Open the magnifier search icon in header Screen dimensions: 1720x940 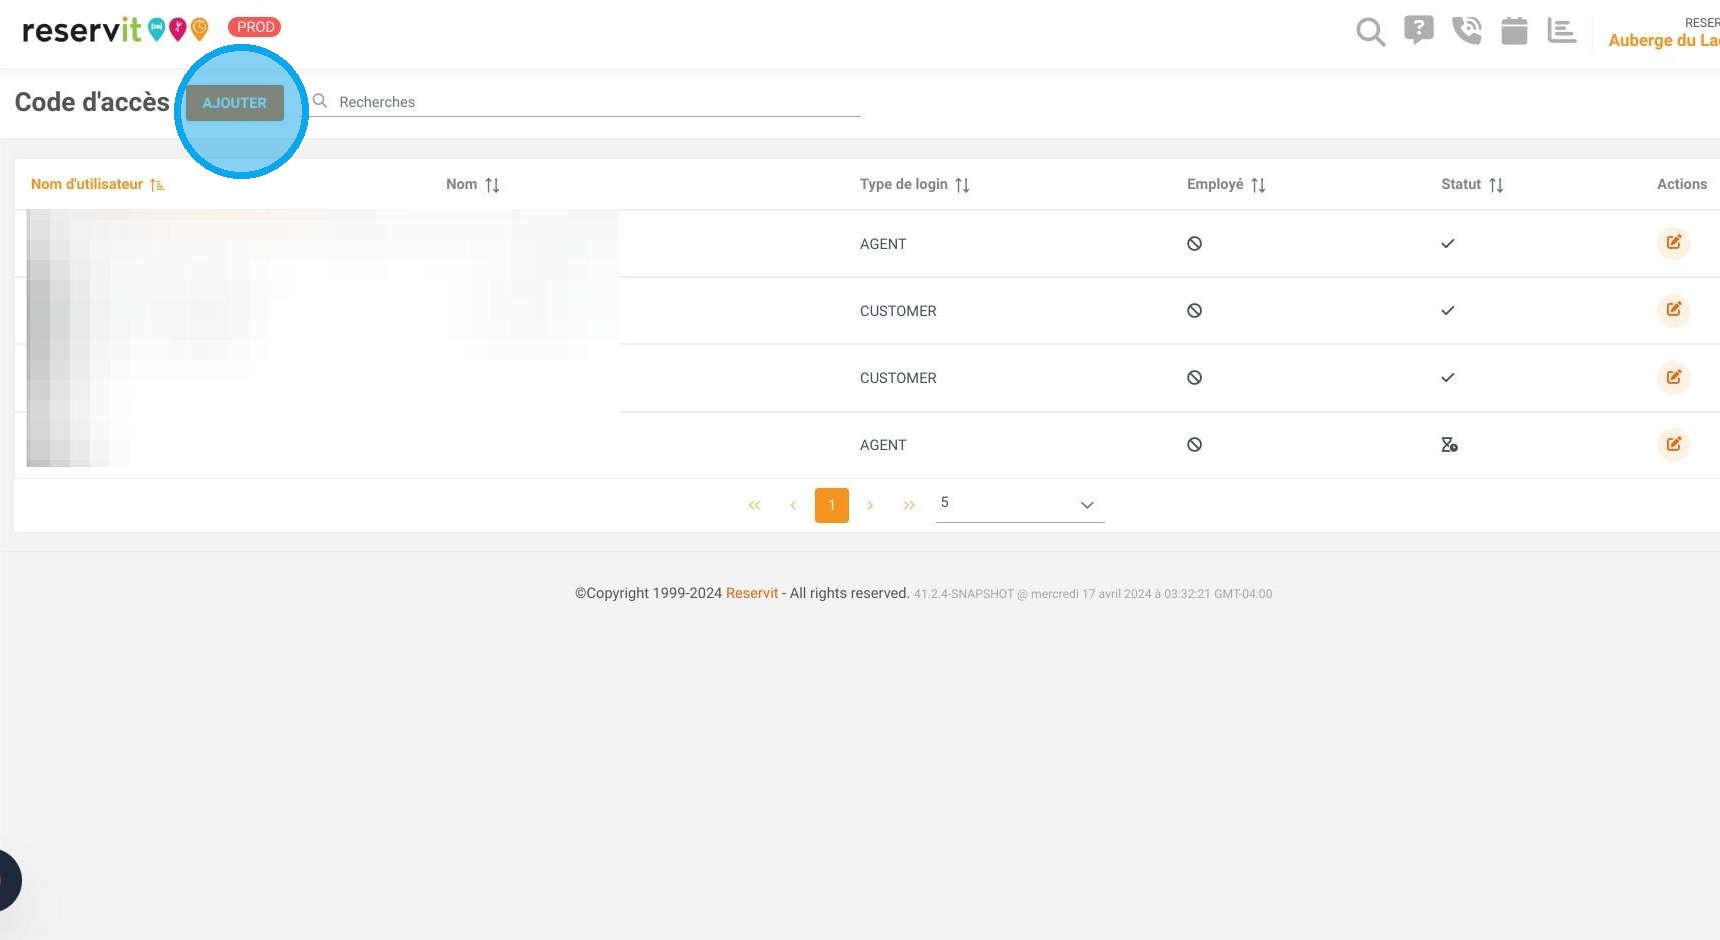pyautogui.click(x=1370, y=32)
